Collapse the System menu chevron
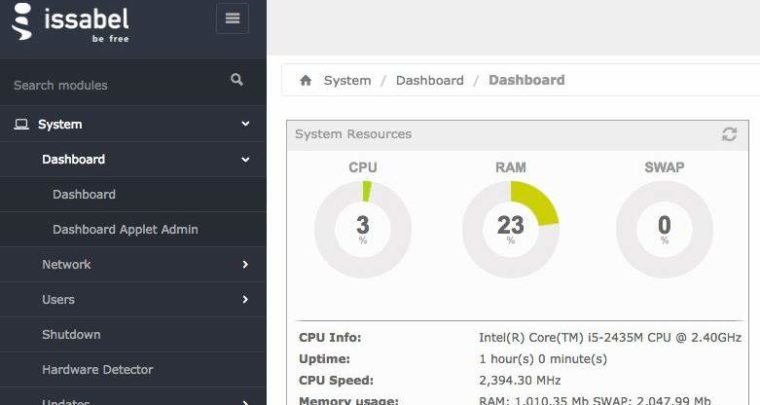The image size is (760, 405). point(245,124)
